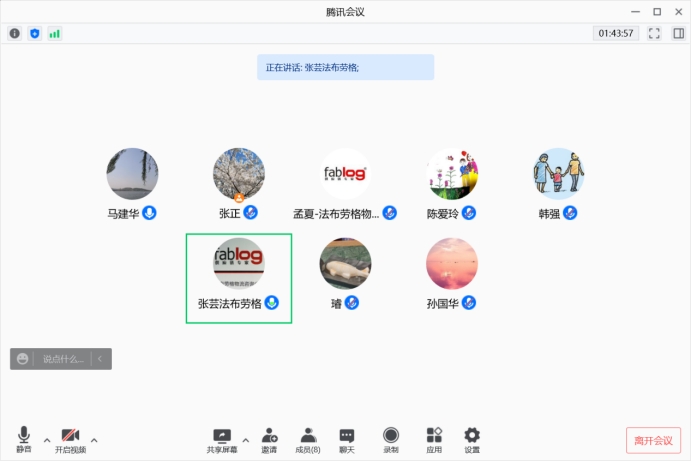Start Share Screen (共享屏幕)
The image size is (692, 461).
(x=222, y=439)
